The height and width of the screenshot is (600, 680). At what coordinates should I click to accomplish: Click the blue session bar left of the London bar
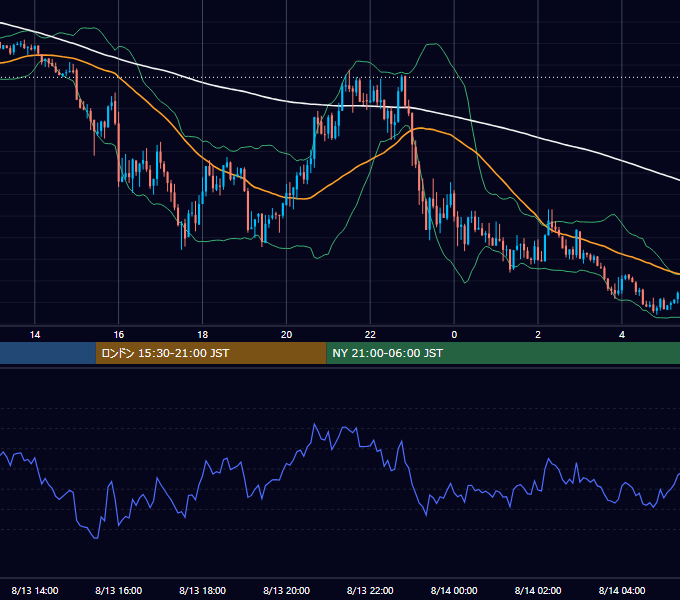pyautogui.click(x=48, y=353)
